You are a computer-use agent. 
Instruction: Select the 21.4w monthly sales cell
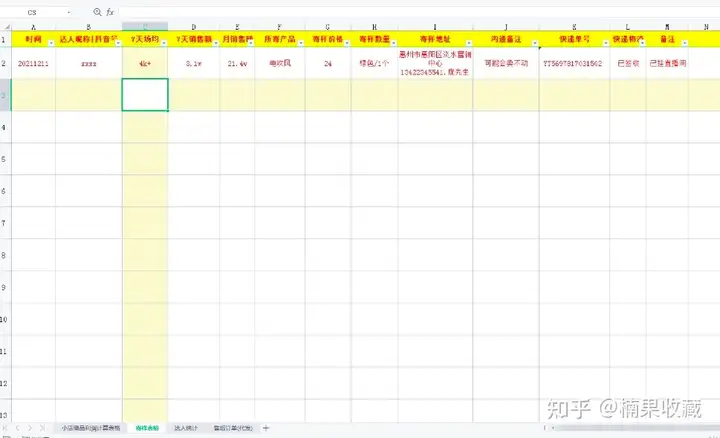tap(237, 63)
